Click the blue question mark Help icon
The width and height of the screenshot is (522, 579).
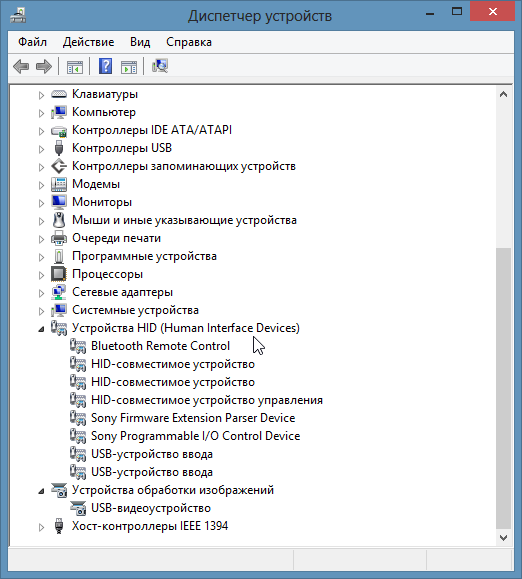[x=106, y=66]
